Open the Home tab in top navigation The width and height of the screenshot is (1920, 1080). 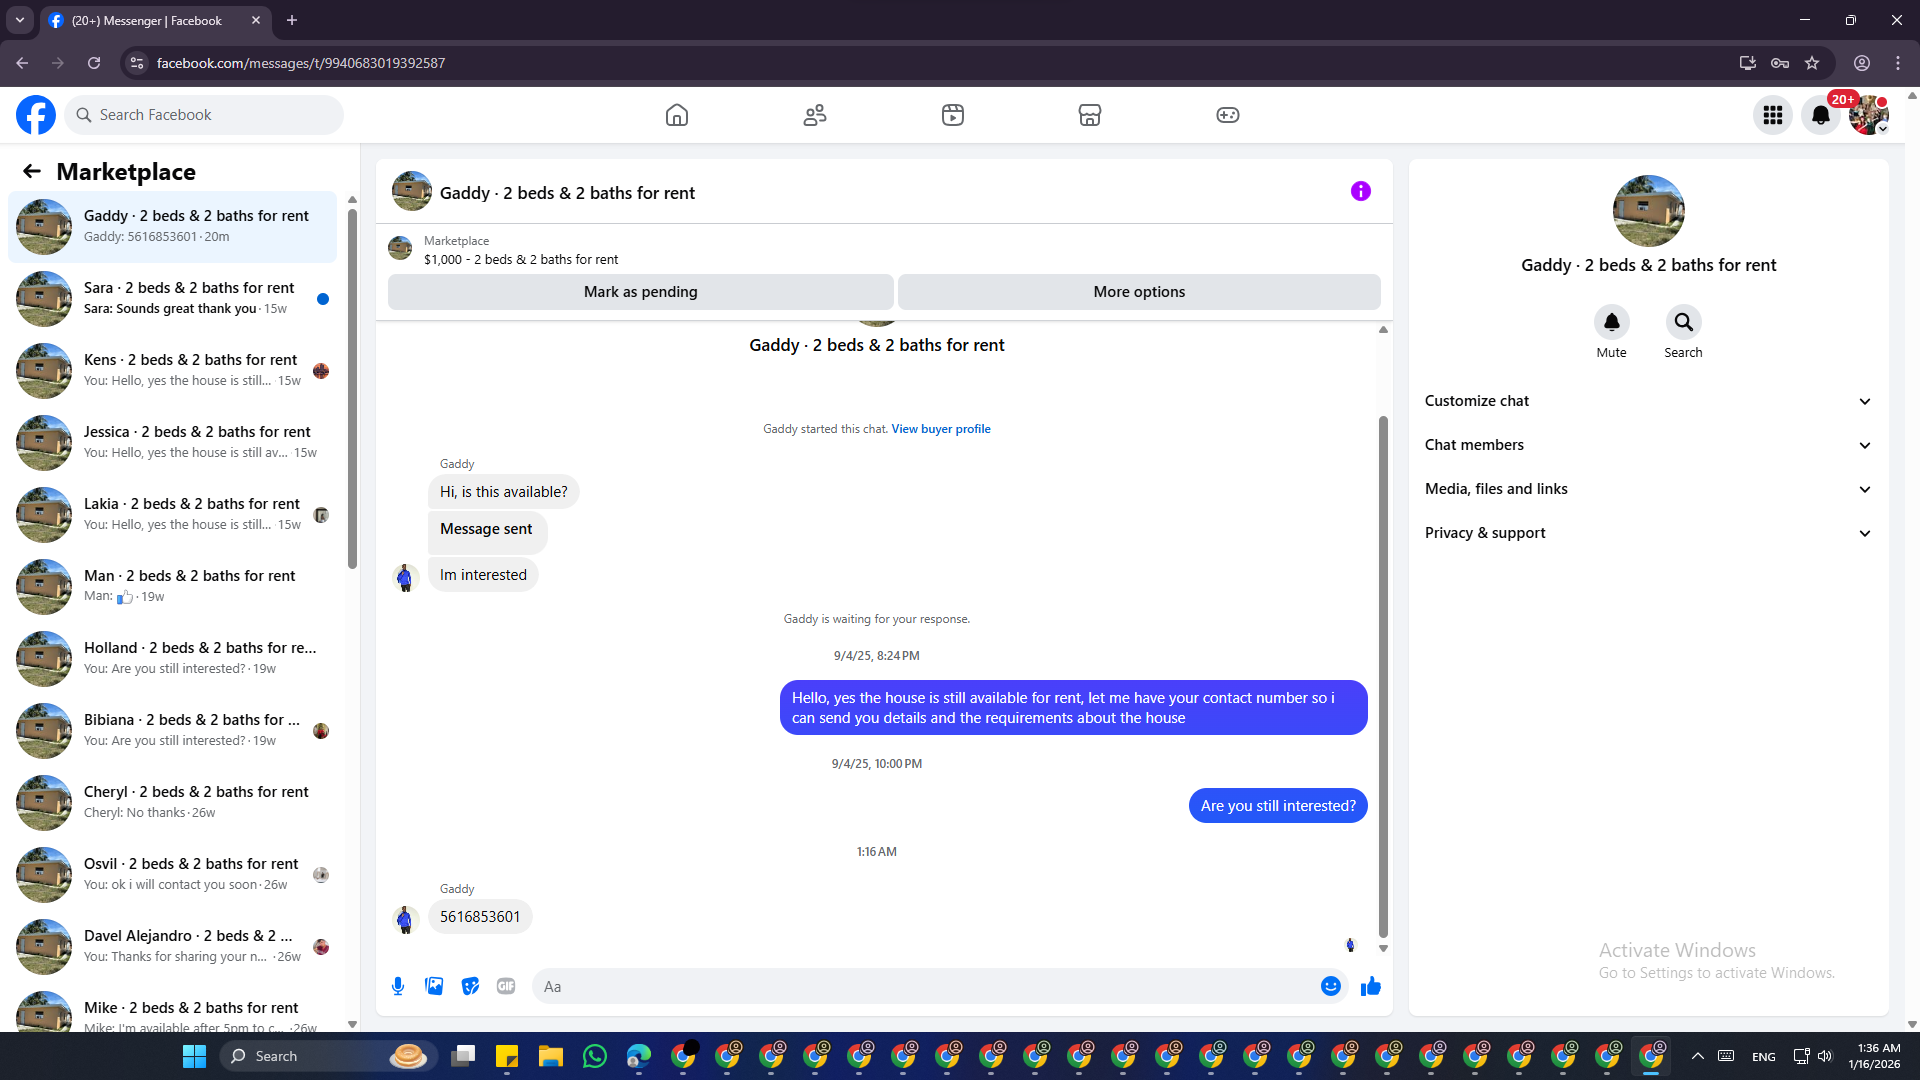677,115
